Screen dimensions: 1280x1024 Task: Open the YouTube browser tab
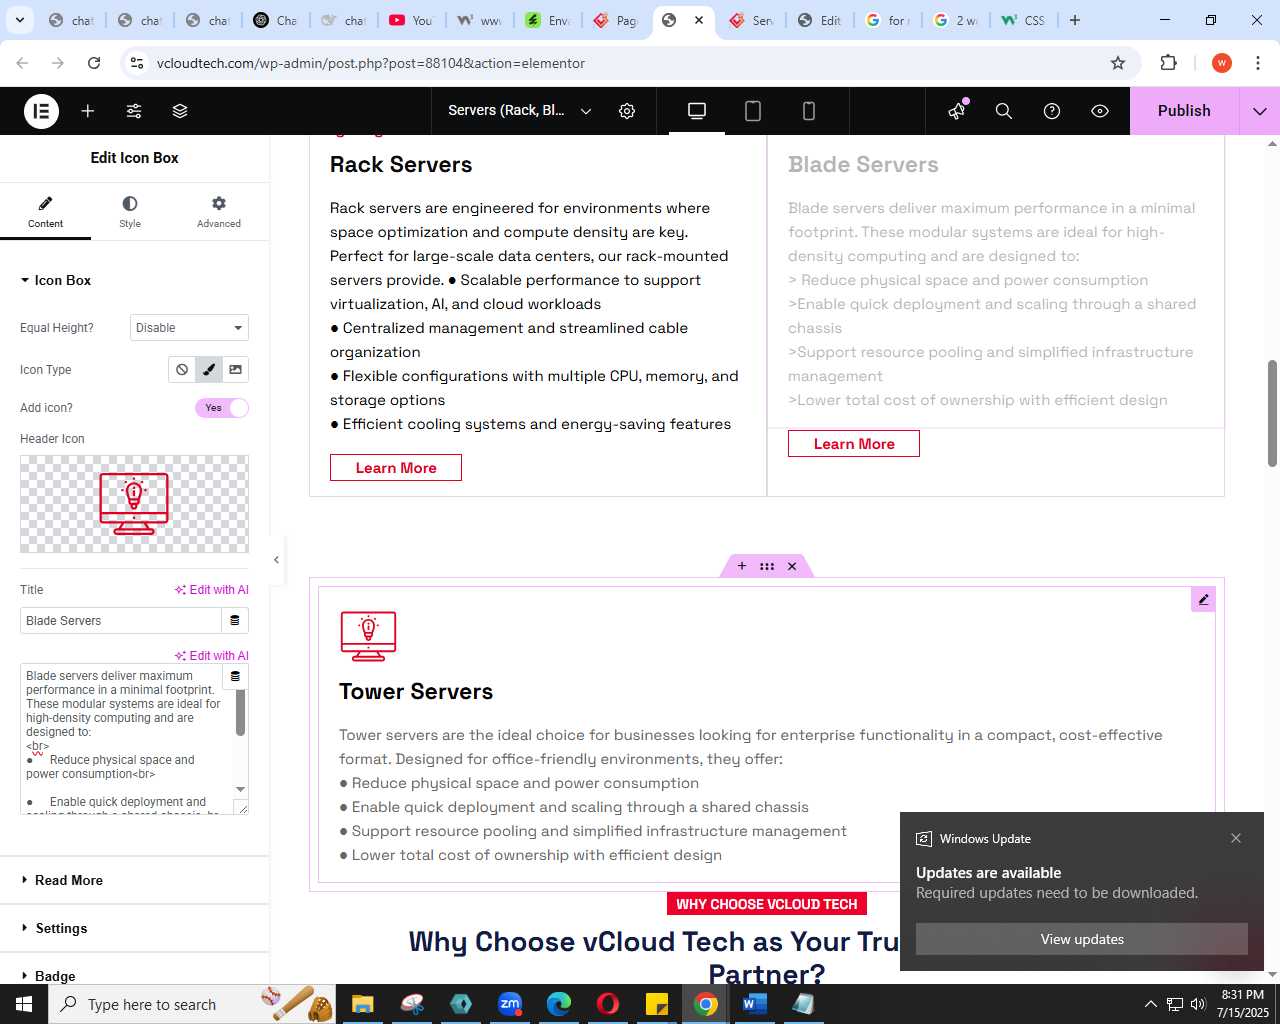click(410, 20)
